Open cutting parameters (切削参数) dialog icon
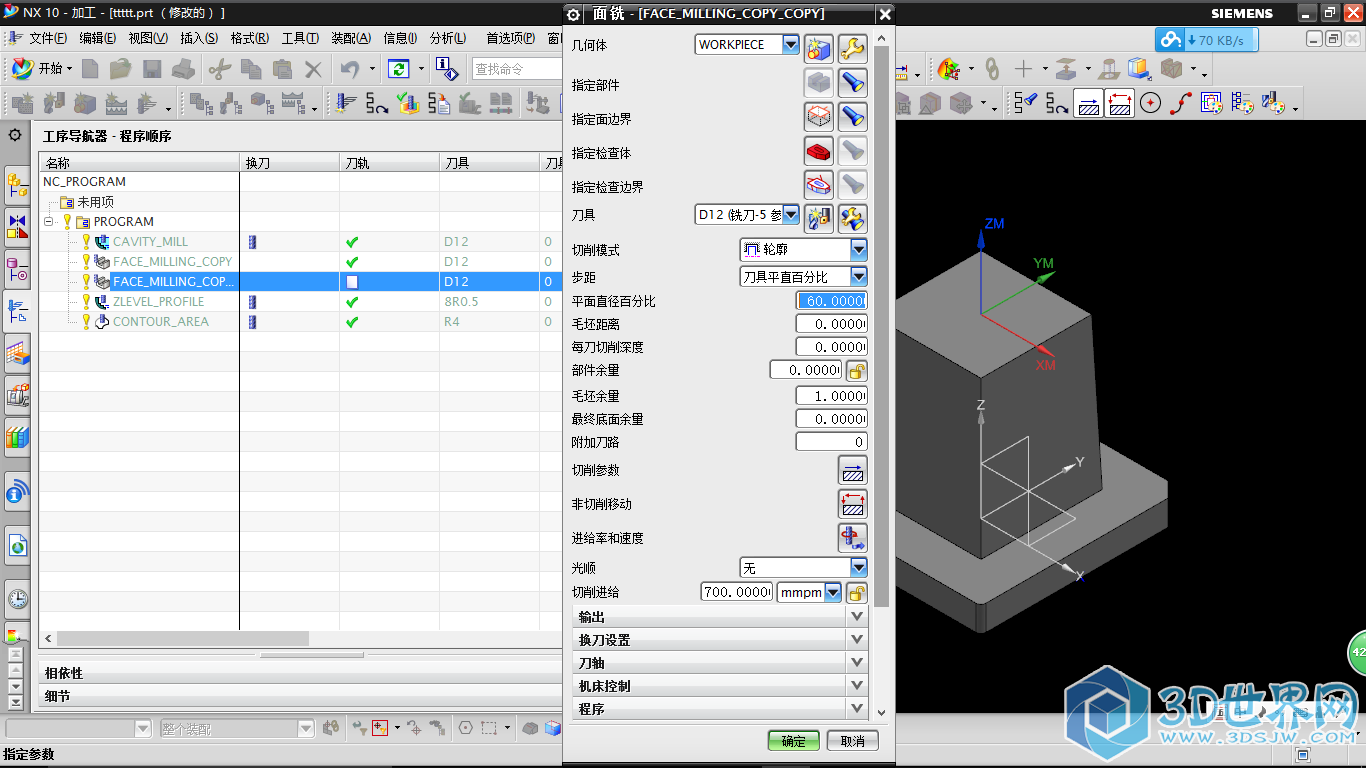The height and width of the screenshot is (768, 1366). tap(852, 470)
